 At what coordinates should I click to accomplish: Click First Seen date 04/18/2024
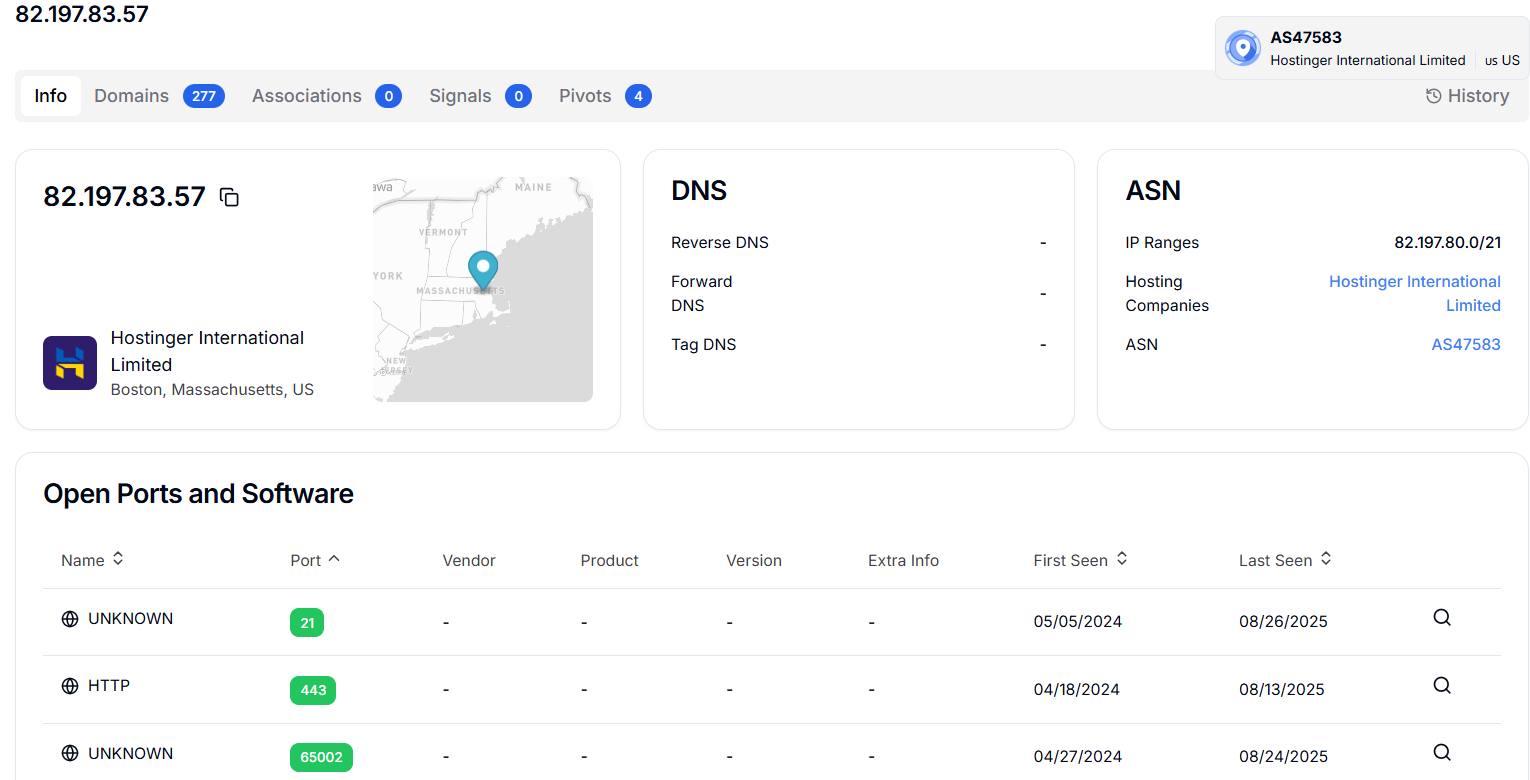(x=1077, y=690)
